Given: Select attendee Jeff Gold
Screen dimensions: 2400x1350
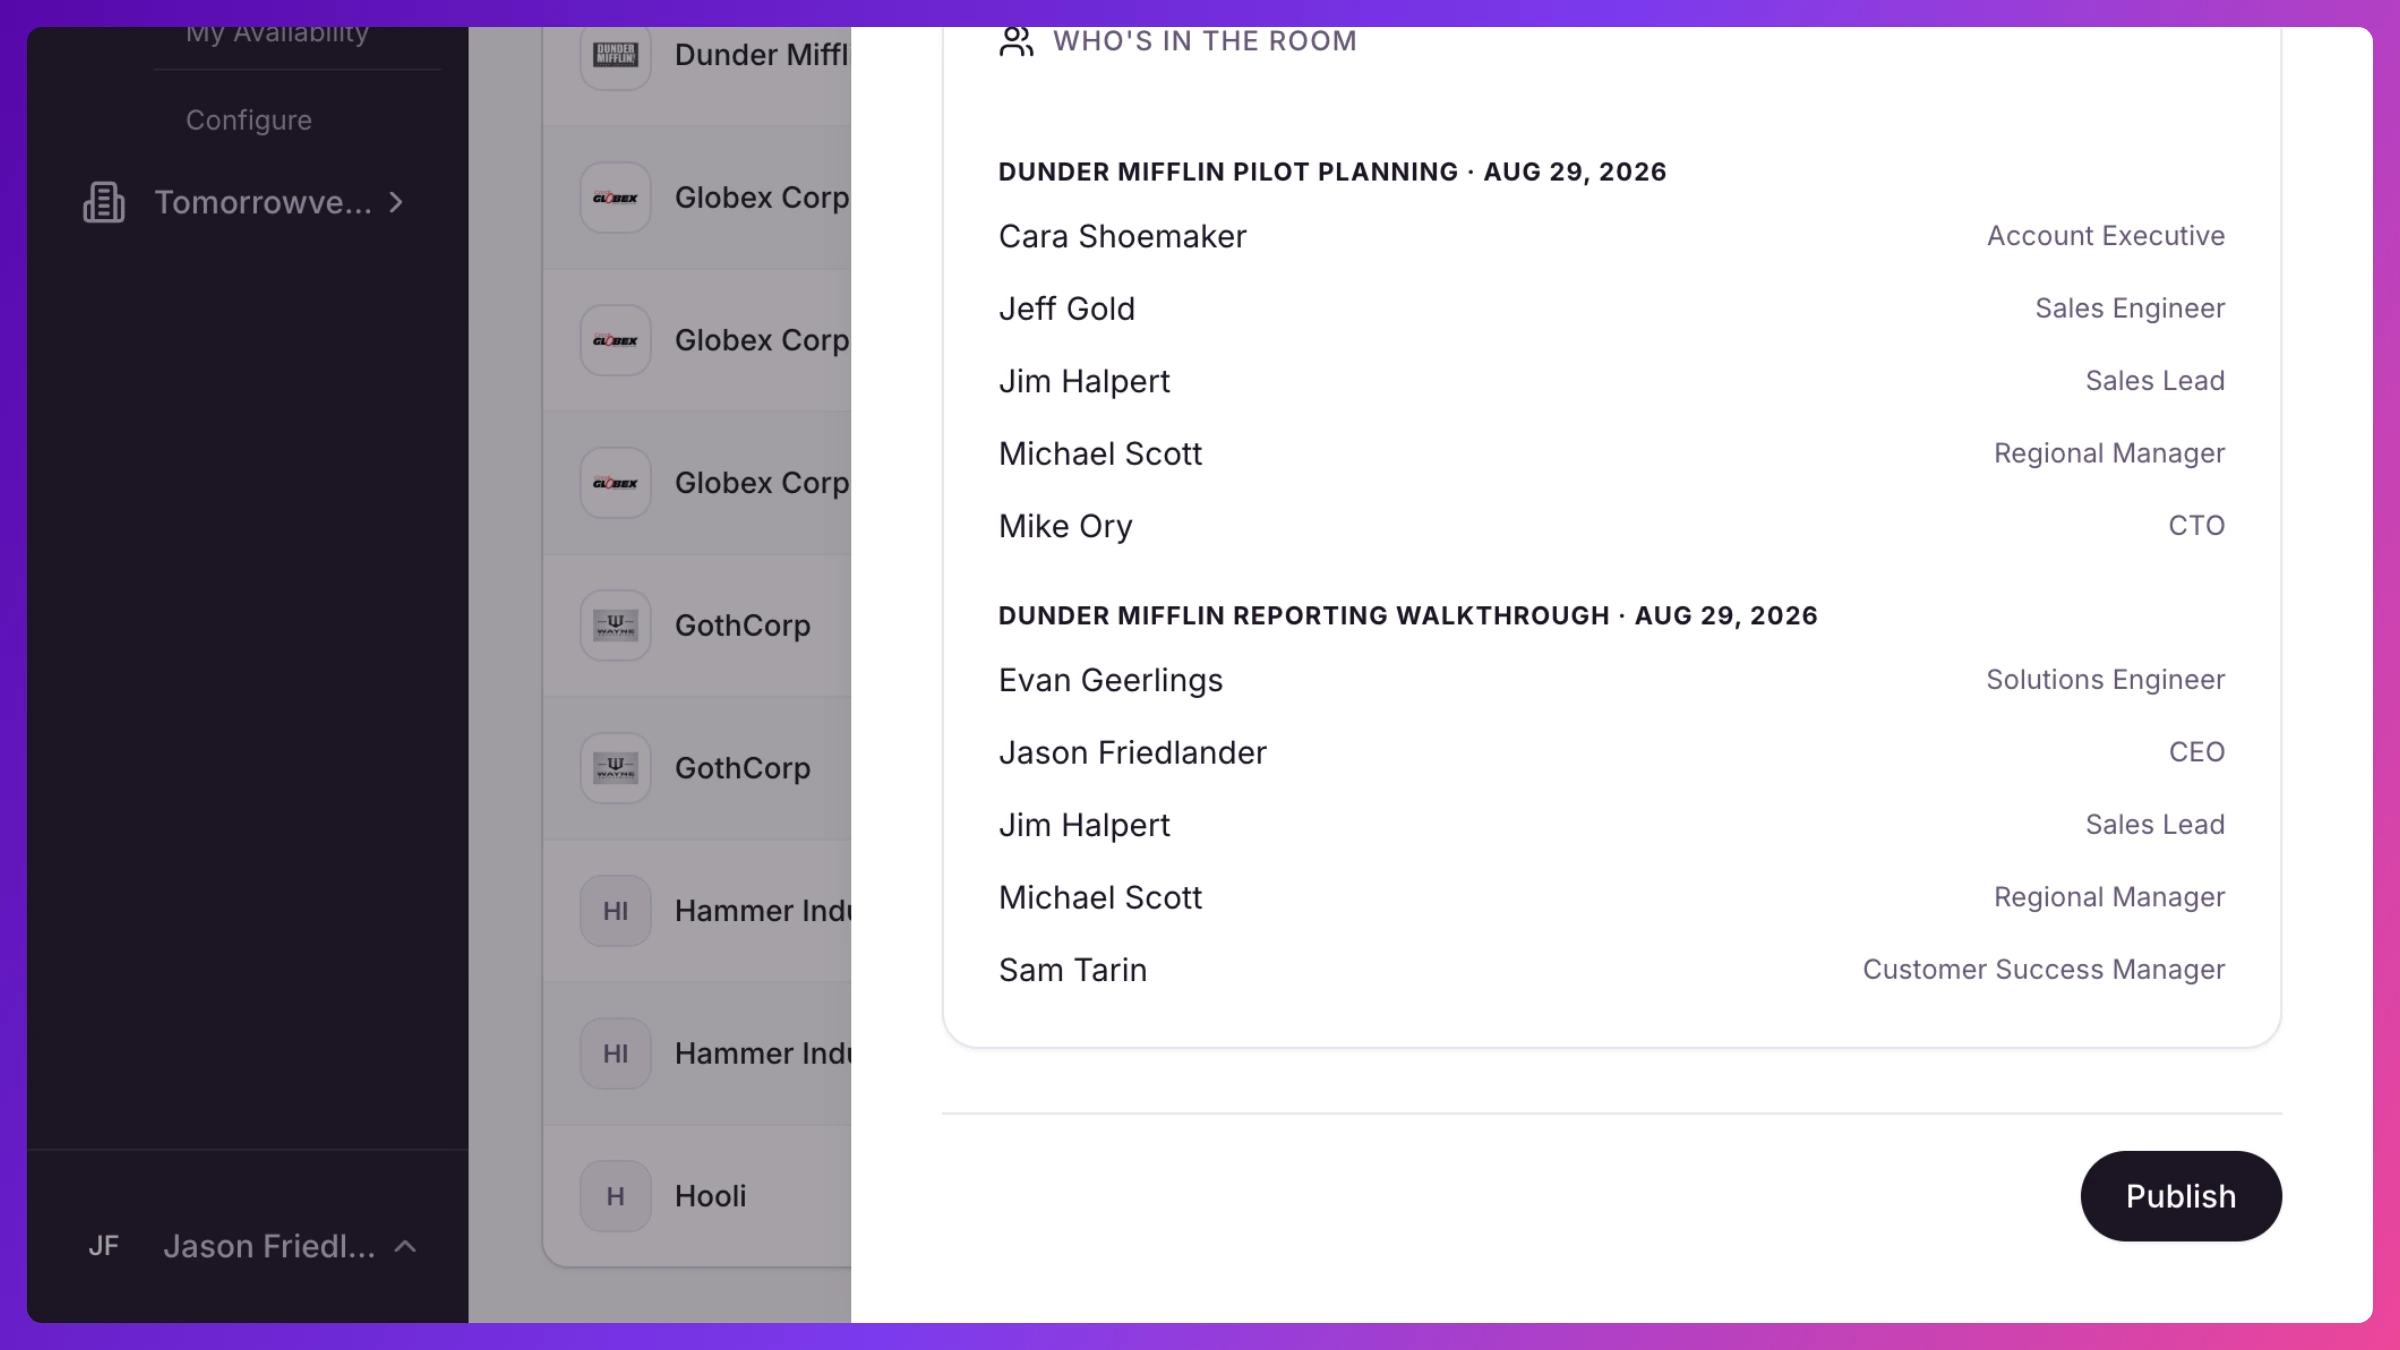Looking at the screenshot, I should click(1066, 309).
